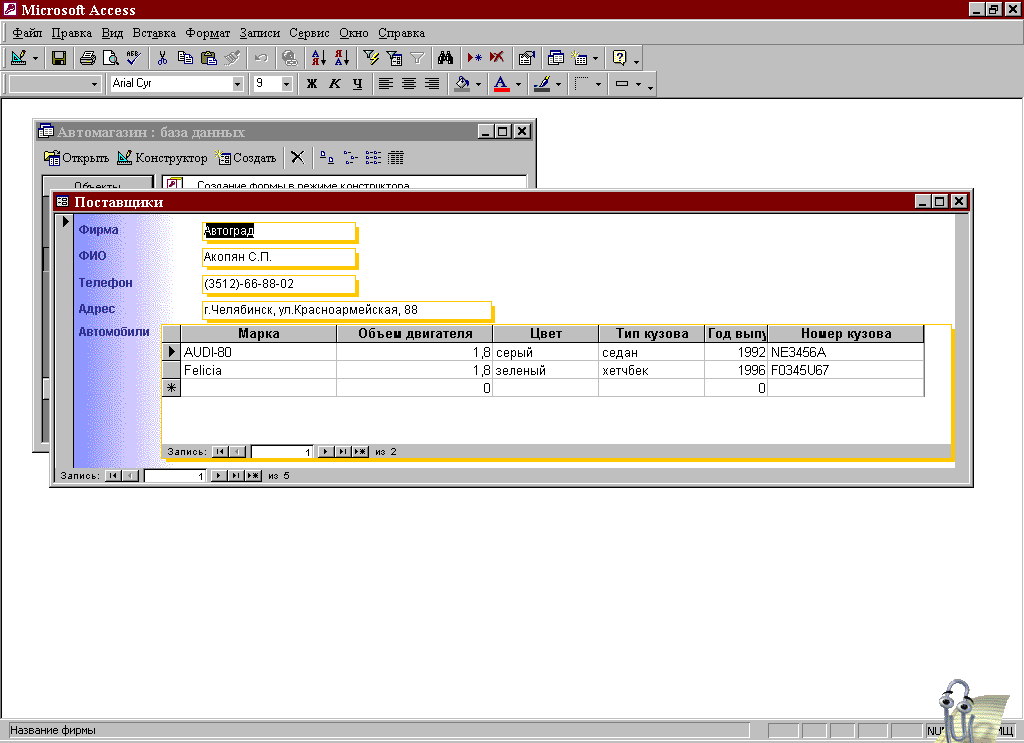Open the Правка menu

point(71,33)
